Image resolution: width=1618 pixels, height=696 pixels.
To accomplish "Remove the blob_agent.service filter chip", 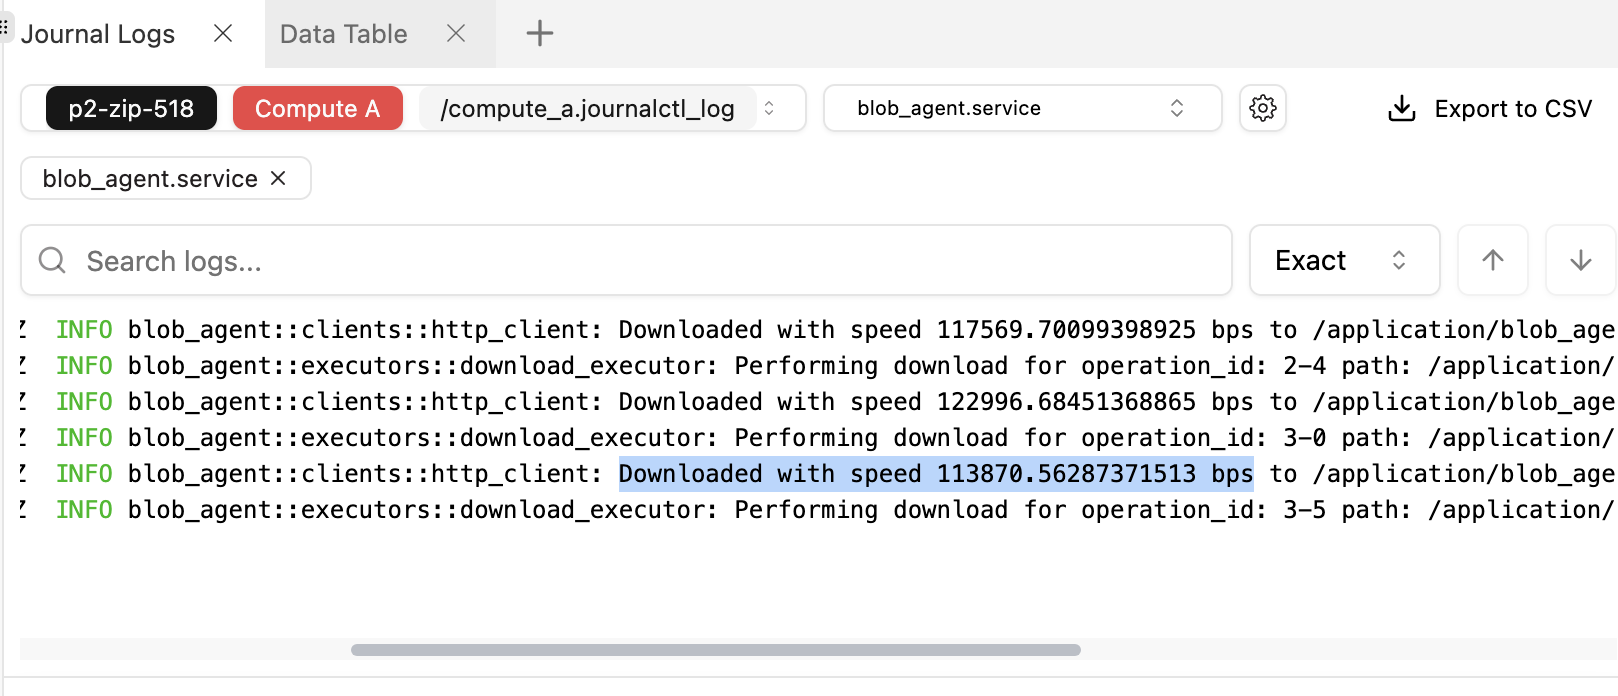I will pyautogui.click(x=278, y=178).
